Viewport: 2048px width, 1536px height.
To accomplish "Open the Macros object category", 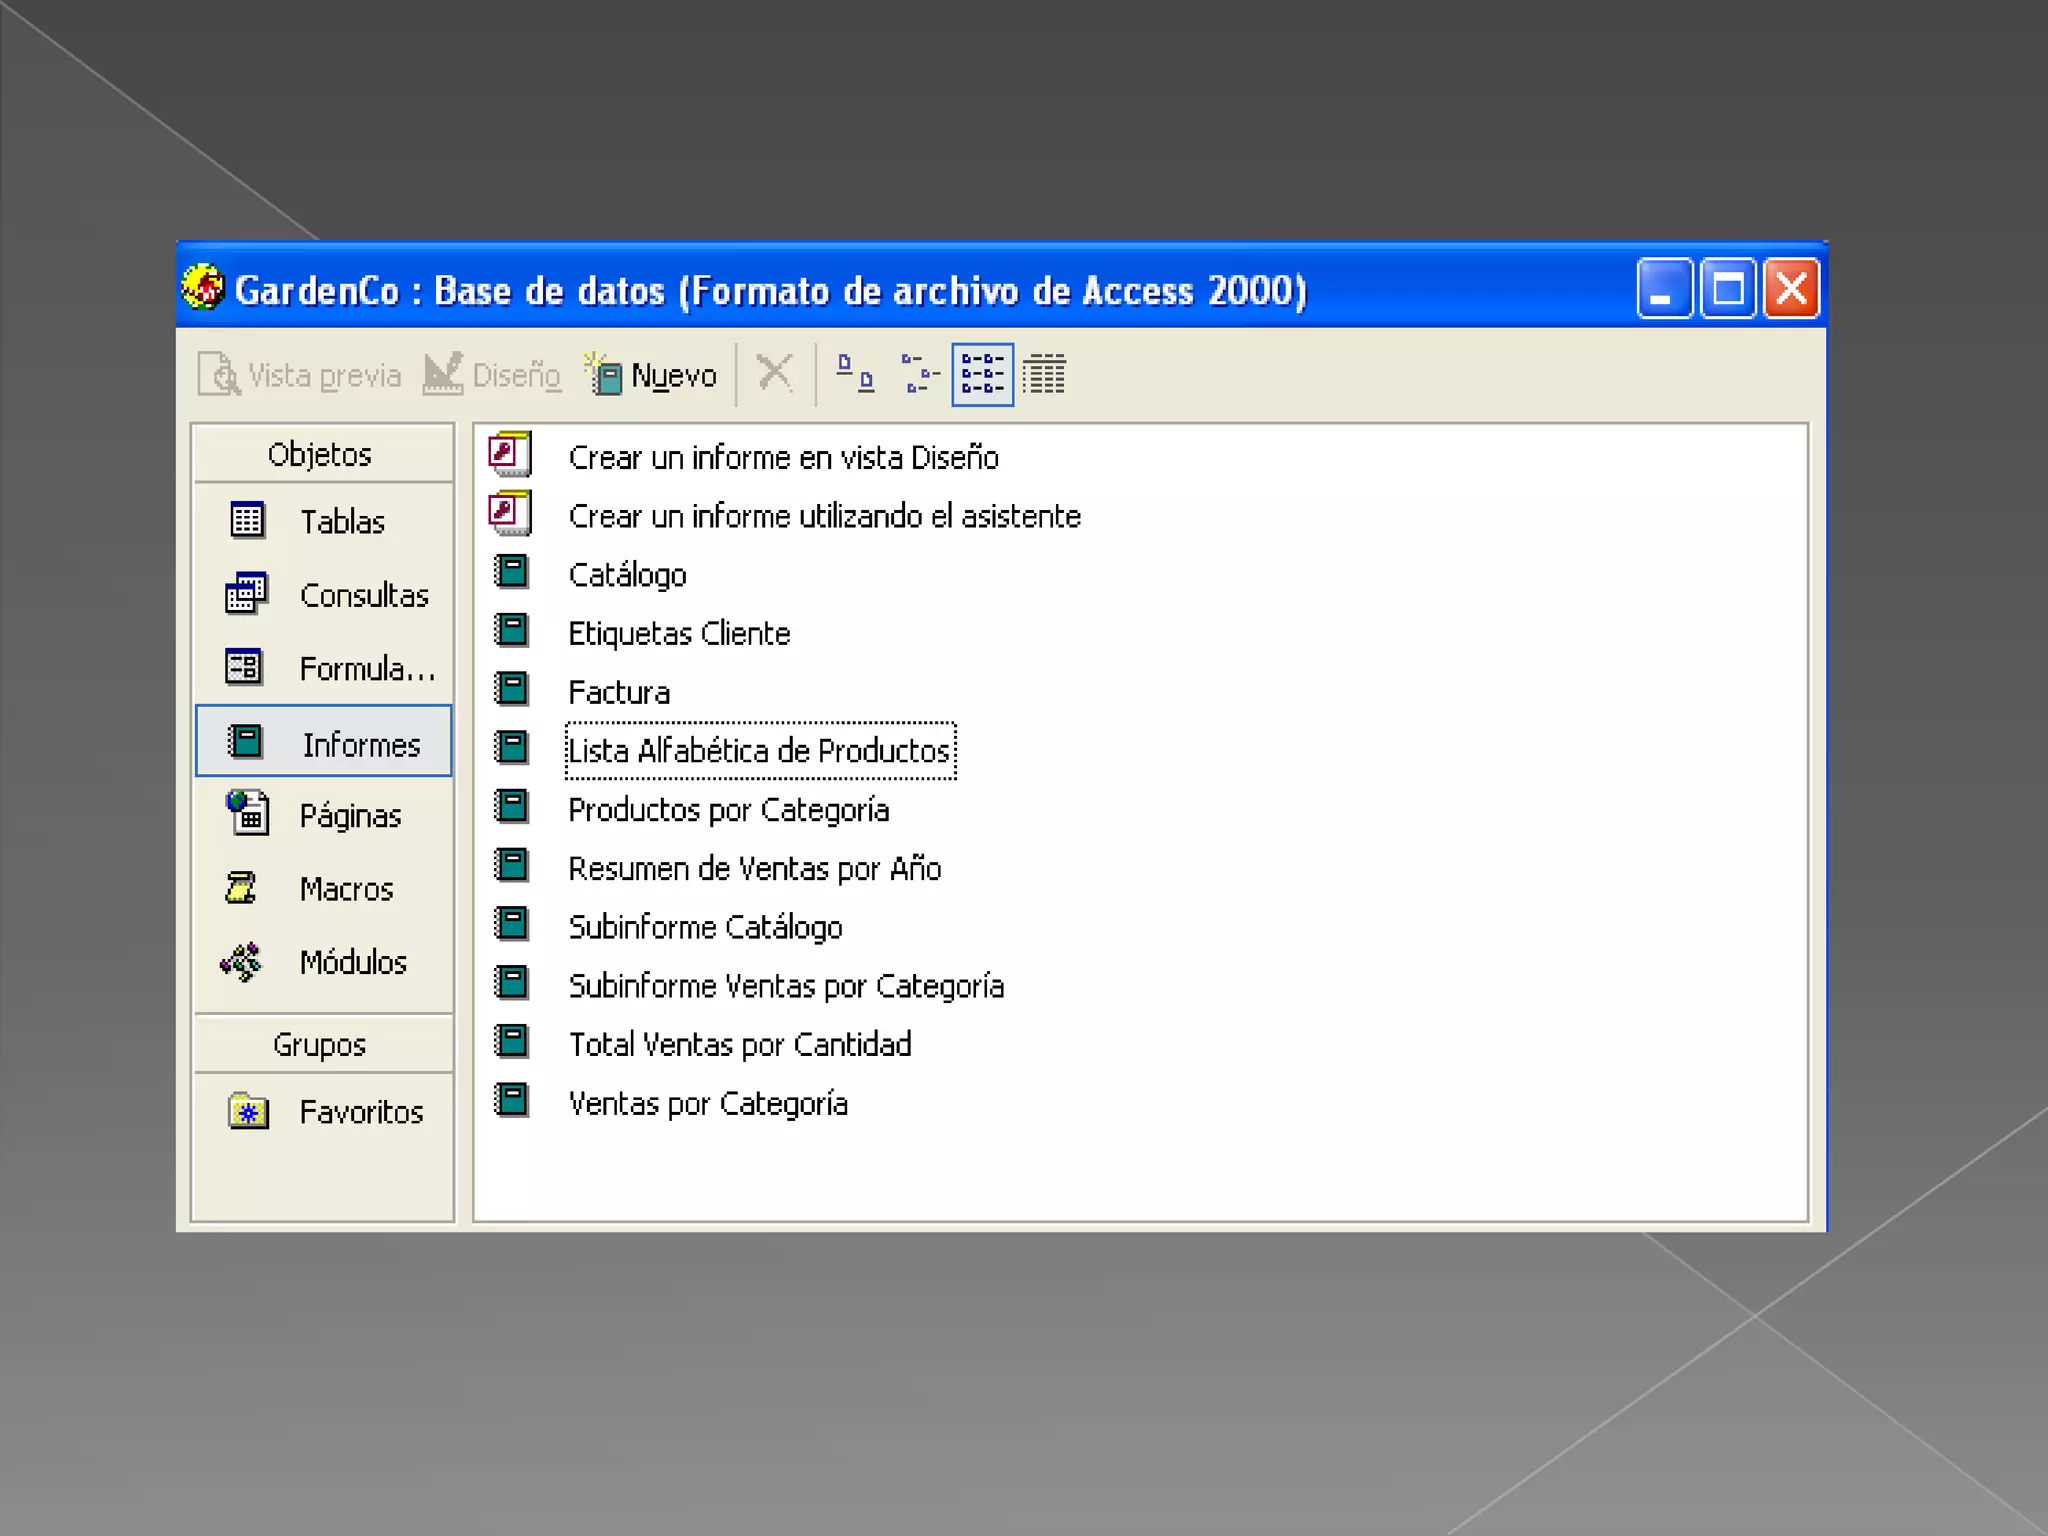I will 323,888.
